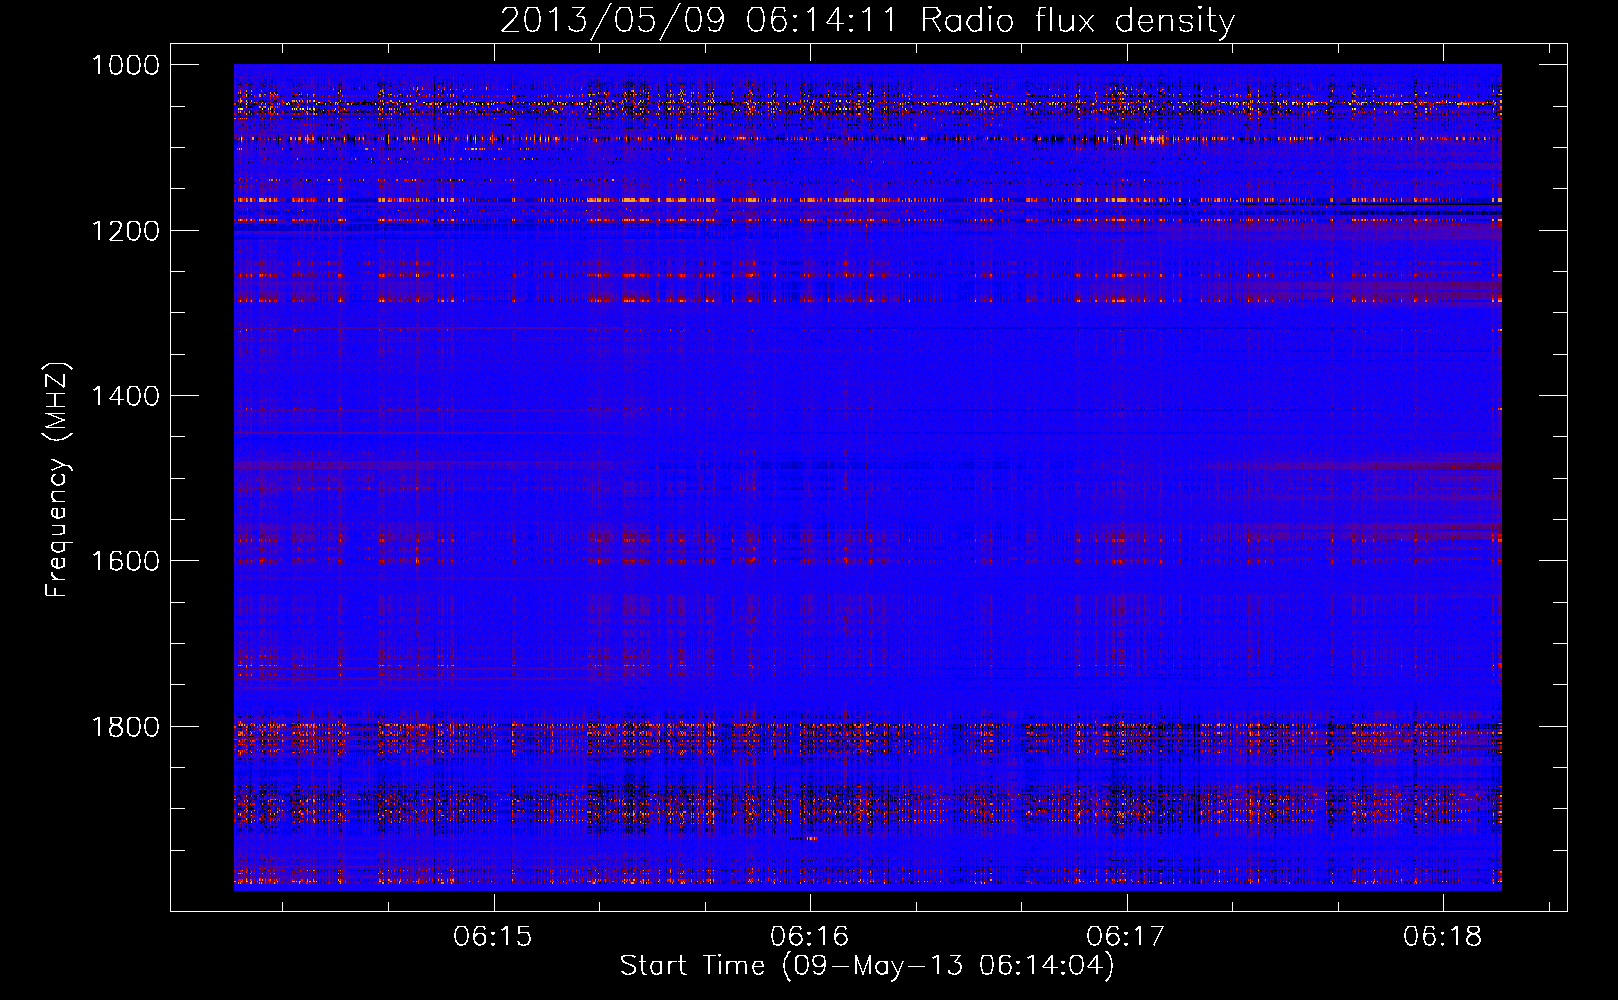Click the 1800 frequency tick label

tap(125, 726)
